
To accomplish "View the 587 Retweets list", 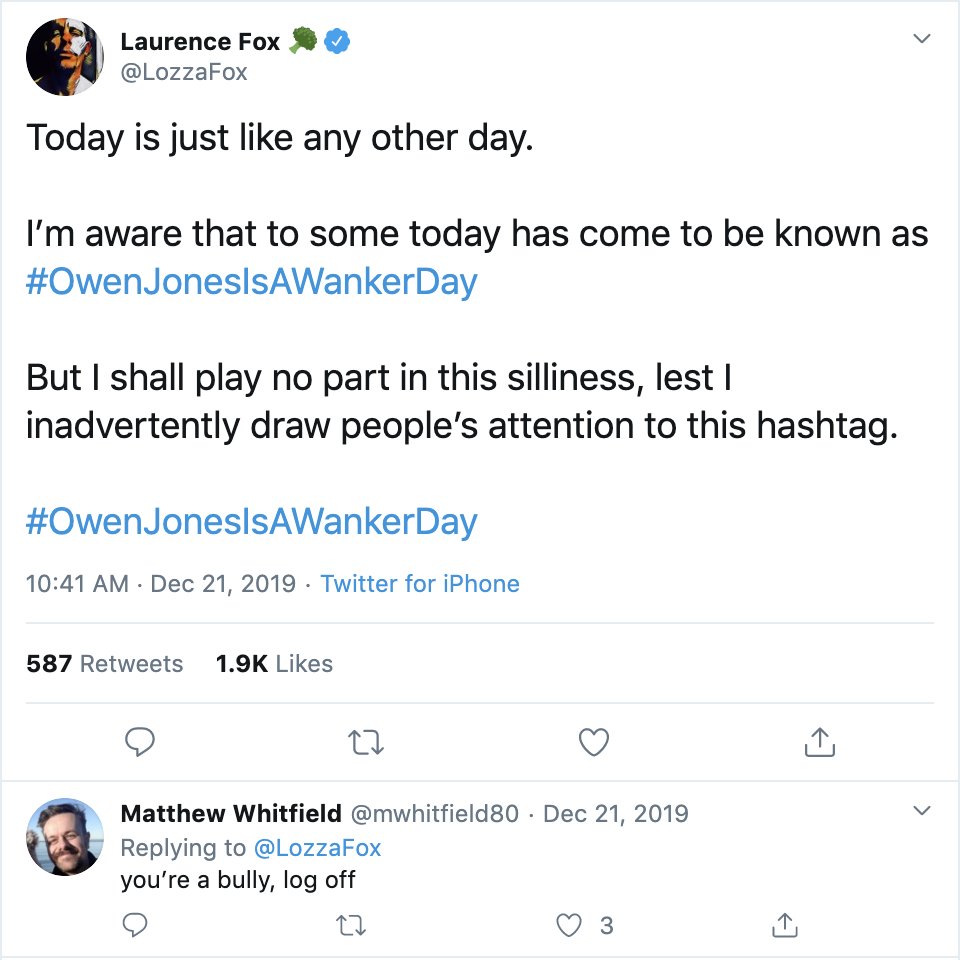I will (105, 664).
